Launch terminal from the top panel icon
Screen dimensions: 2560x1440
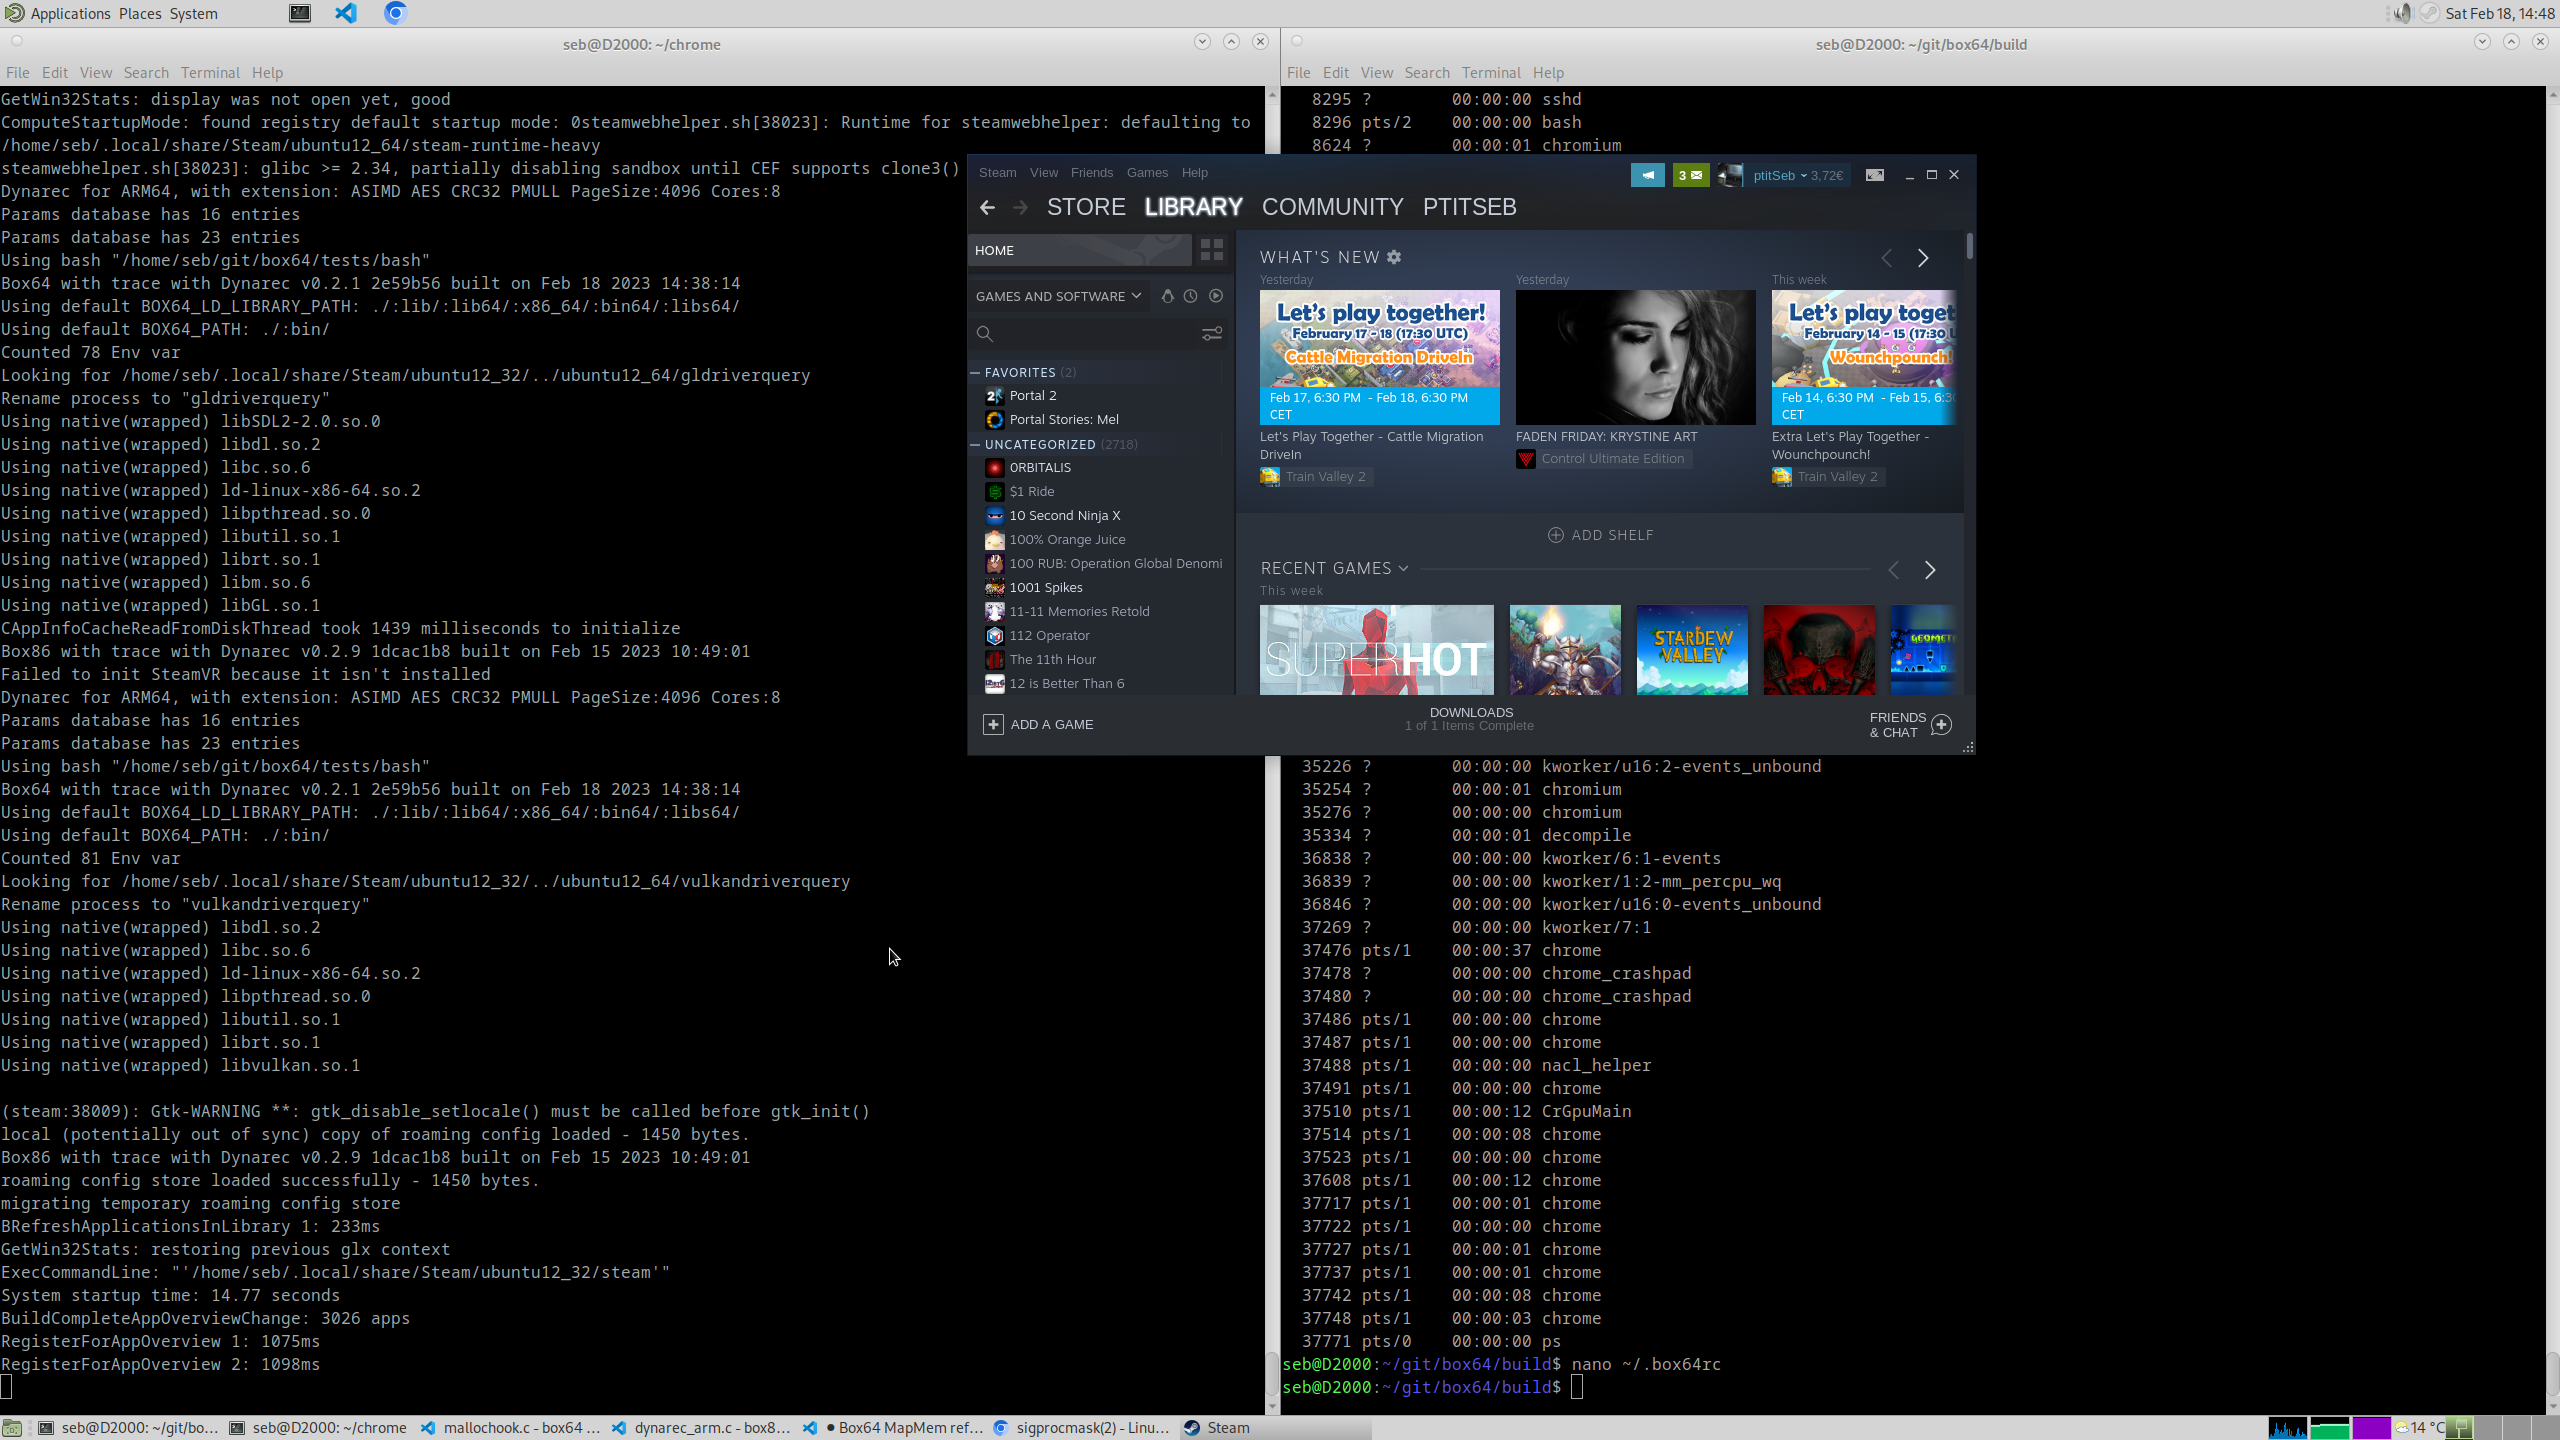[x=300, y=13]
